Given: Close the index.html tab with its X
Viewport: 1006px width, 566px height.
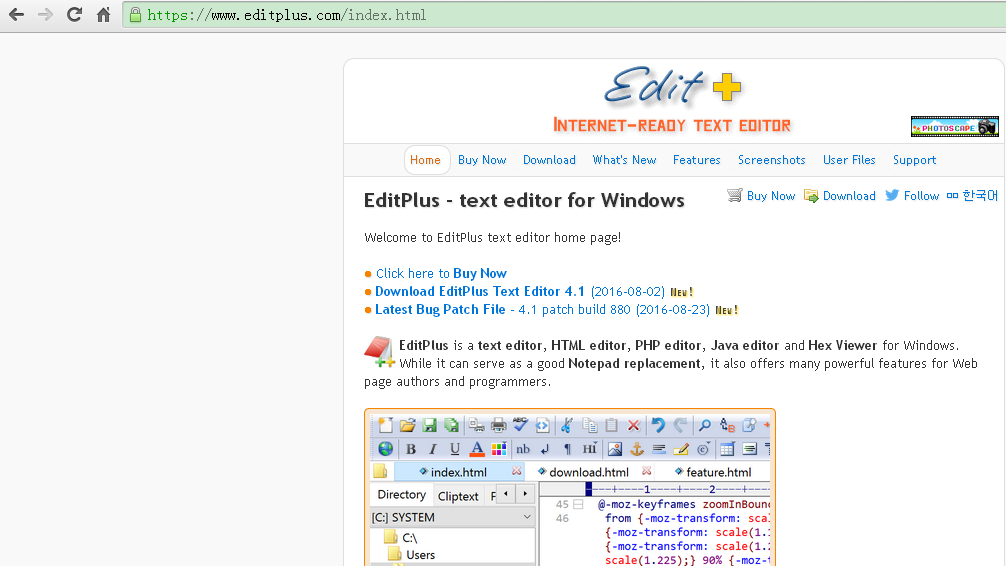Looking at the screenshot, I should (516, 471).
